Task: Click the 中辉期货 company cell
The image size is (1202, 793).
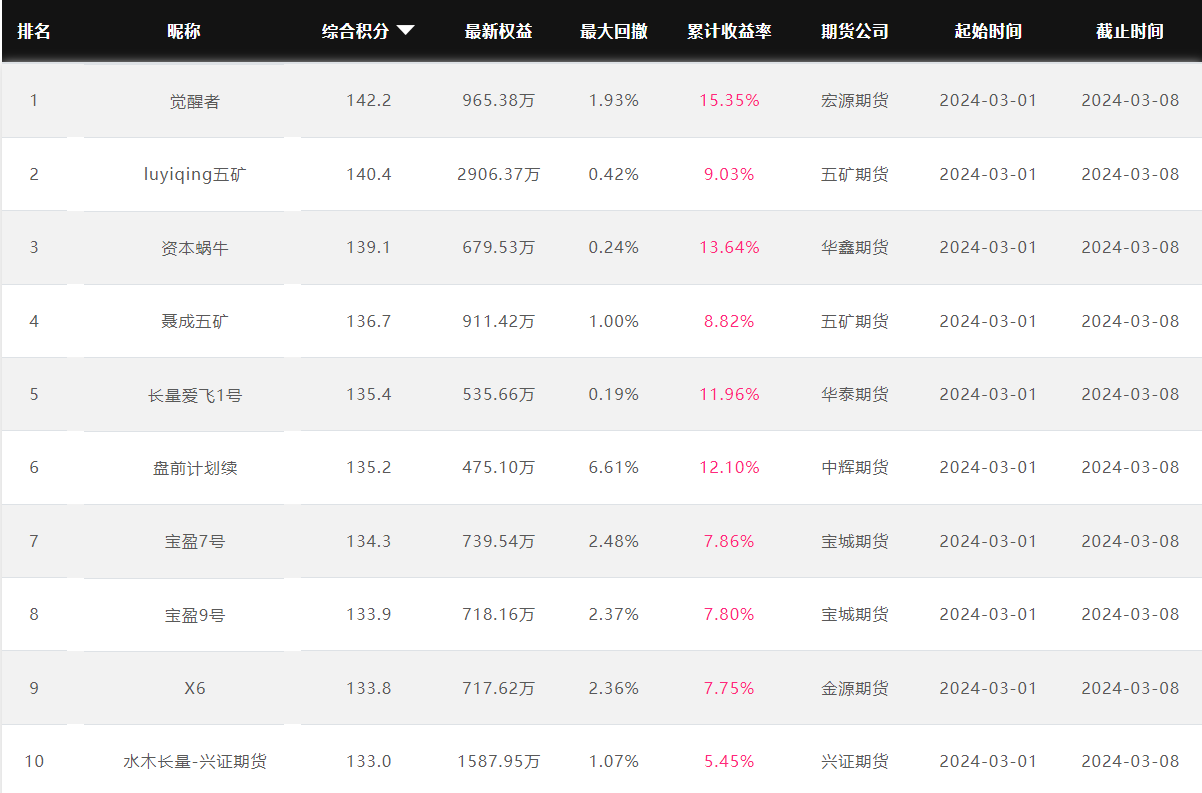Action: (x=855, y=467)
